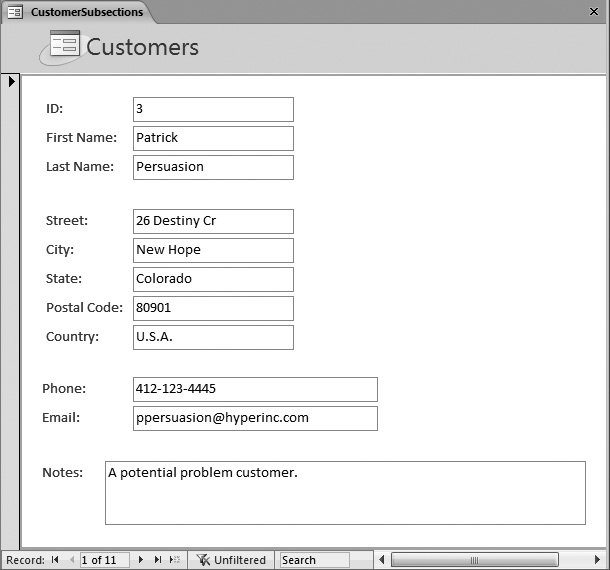The width and height of the screenshot is (610, 570).
Task: Click the Search box in the navigation bar
Action: click(x=314, y=560)
